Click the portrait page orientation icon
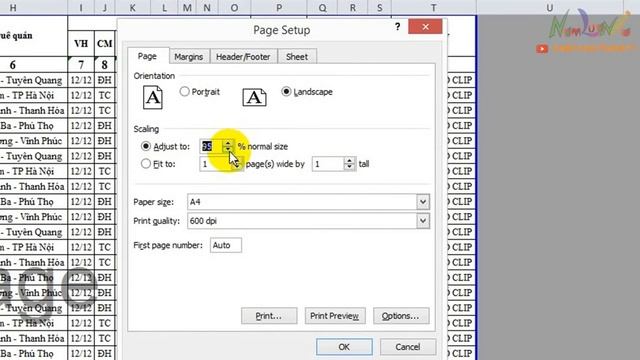The width and height of the screenshot is (640, 360). 153,97
